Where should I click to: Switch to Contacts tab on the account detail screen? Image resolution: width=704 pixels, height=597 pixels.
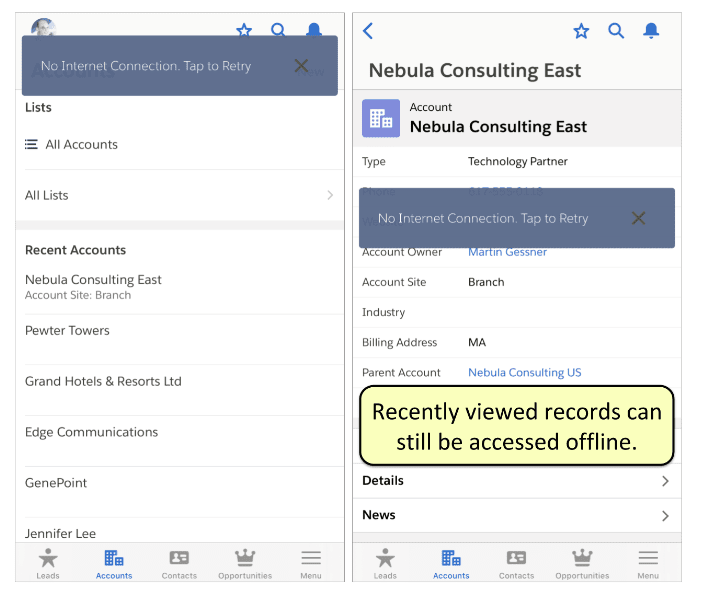[x=516, y=563]
